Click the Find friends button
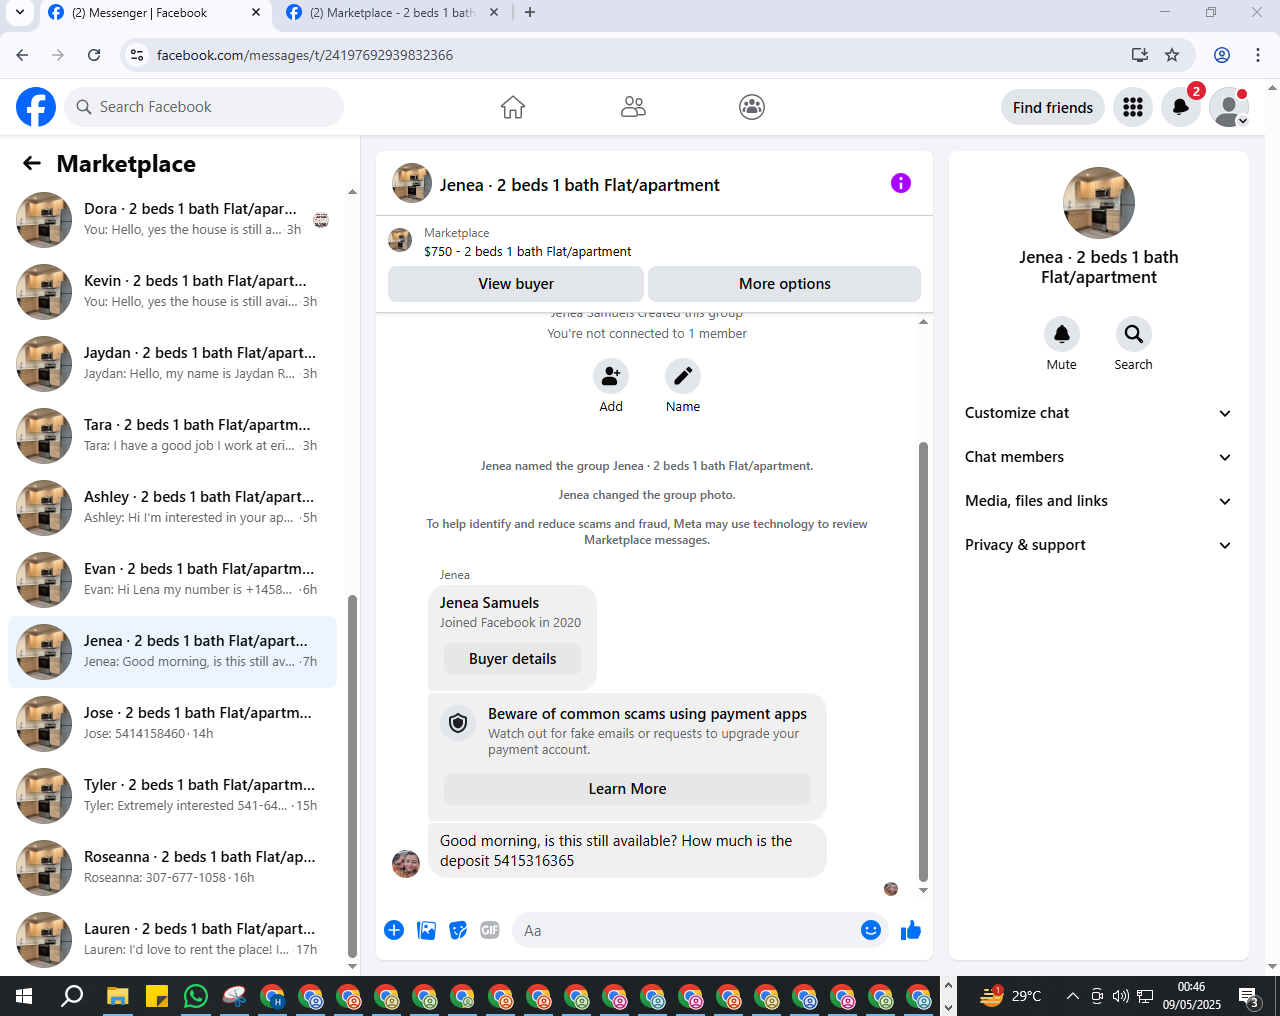Screen dimensions: 1280x1016 [x=1053, y=107]
